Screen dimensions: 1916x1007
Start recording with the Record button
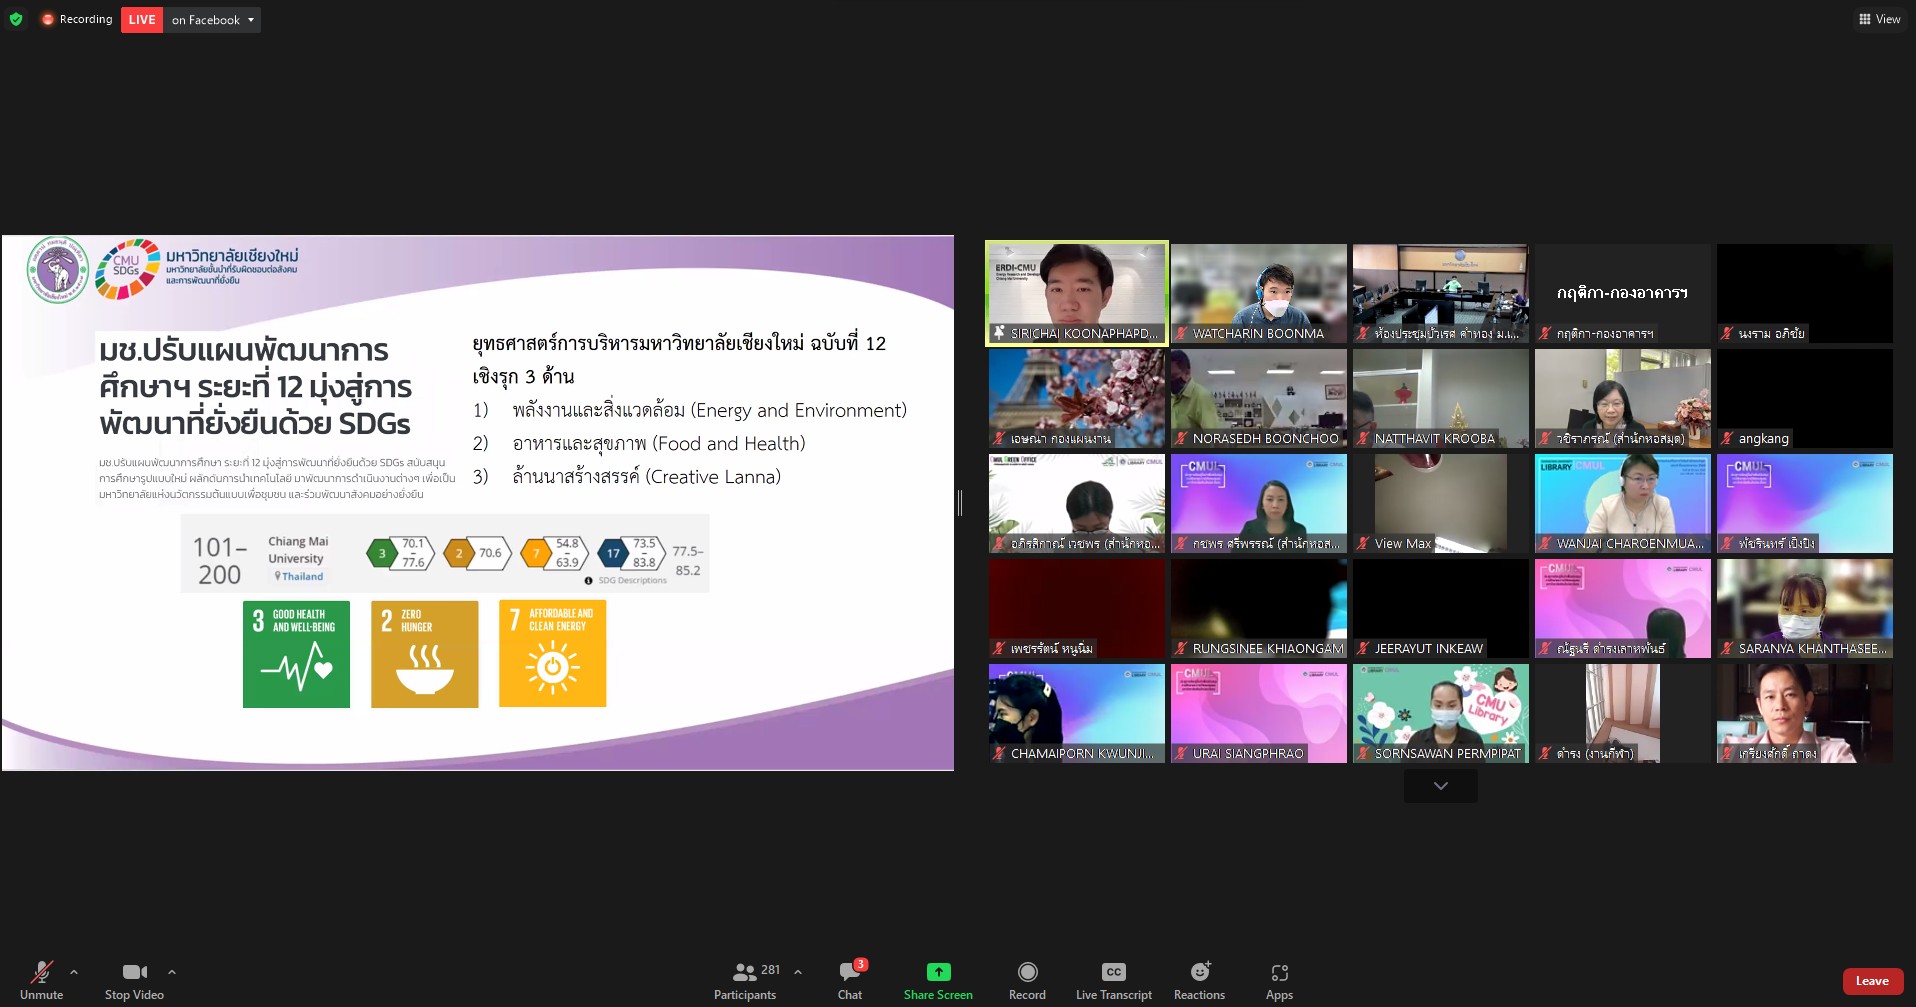click(x=1027, y=980)
